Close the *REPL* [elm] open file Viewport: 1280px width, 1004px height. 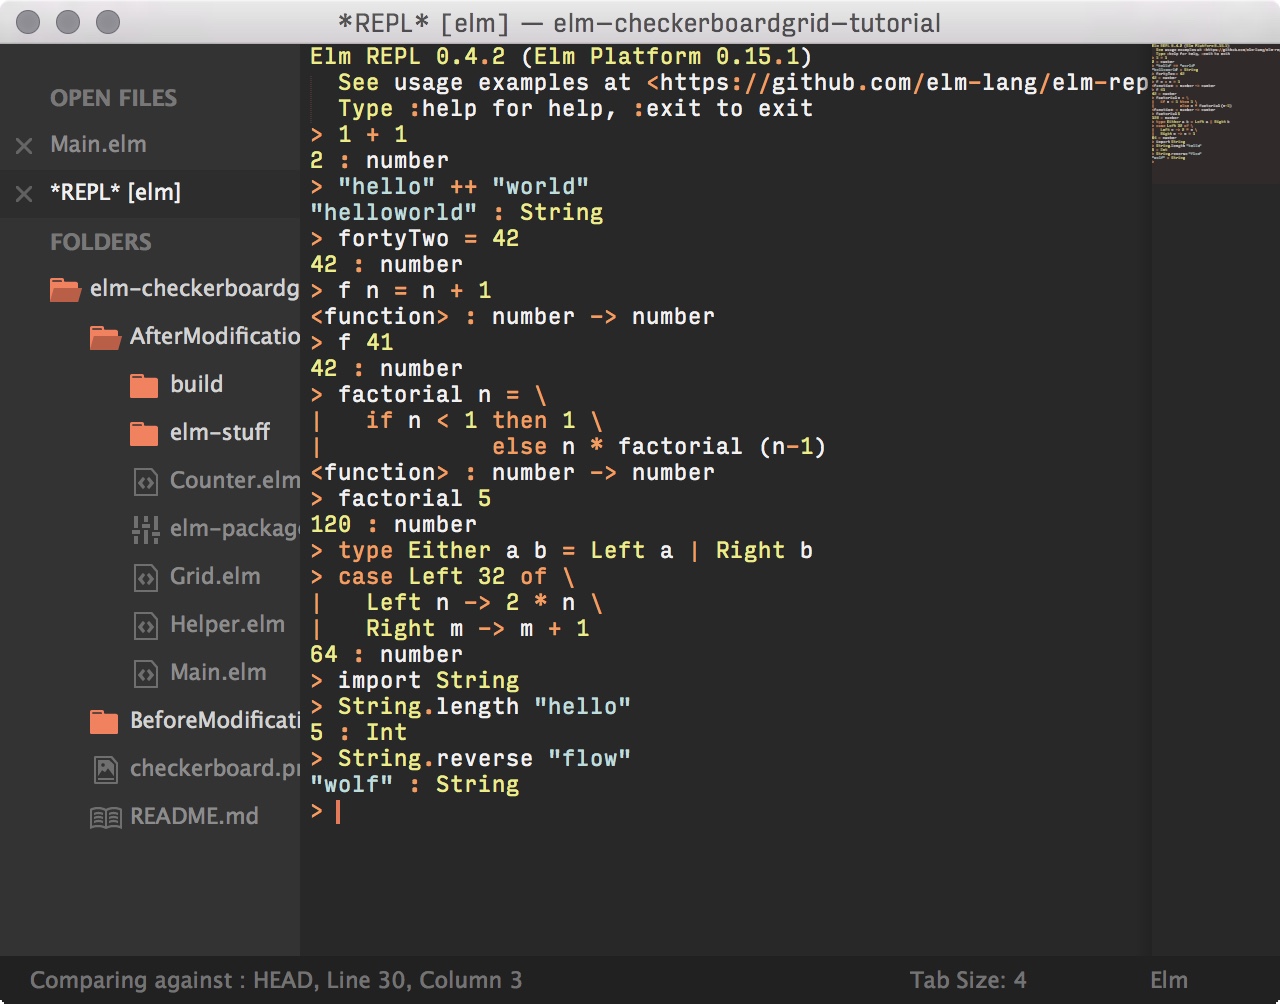point(23,192)
